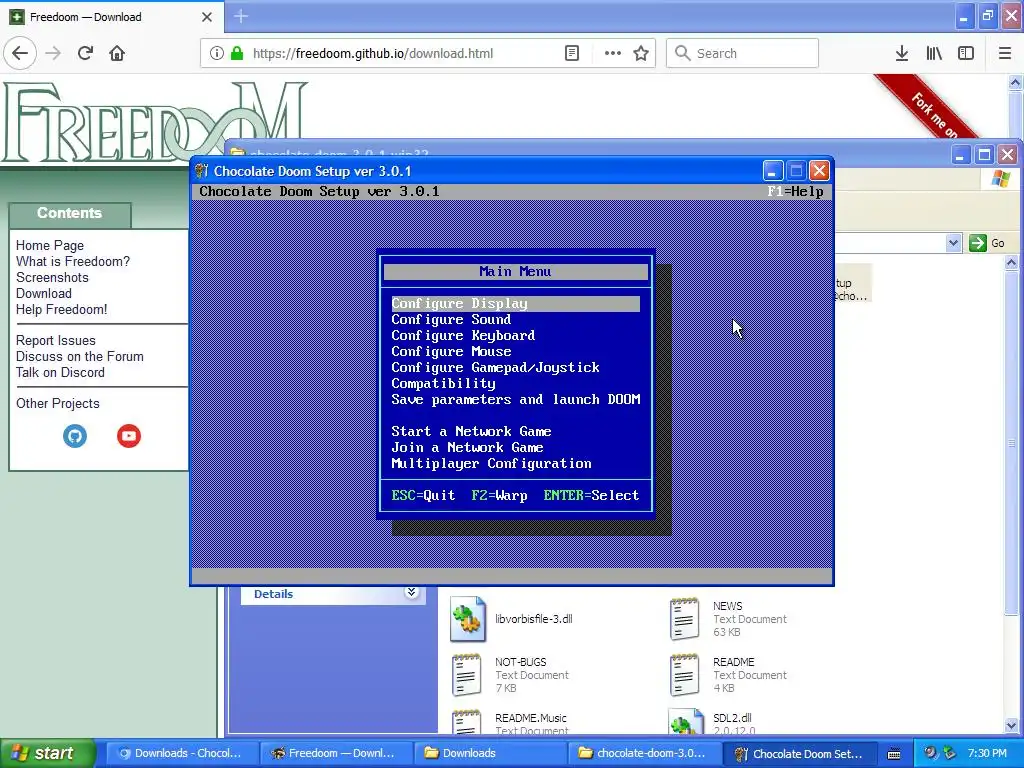Click the Firefox address bar URL
1024x768 pixels.
(x=373, y=54)
